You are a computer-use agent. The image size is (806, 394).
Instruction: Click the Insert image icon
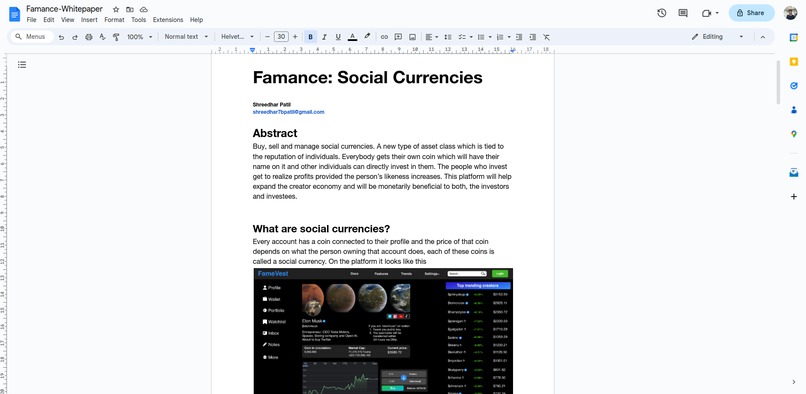click(x=412, y=37)
